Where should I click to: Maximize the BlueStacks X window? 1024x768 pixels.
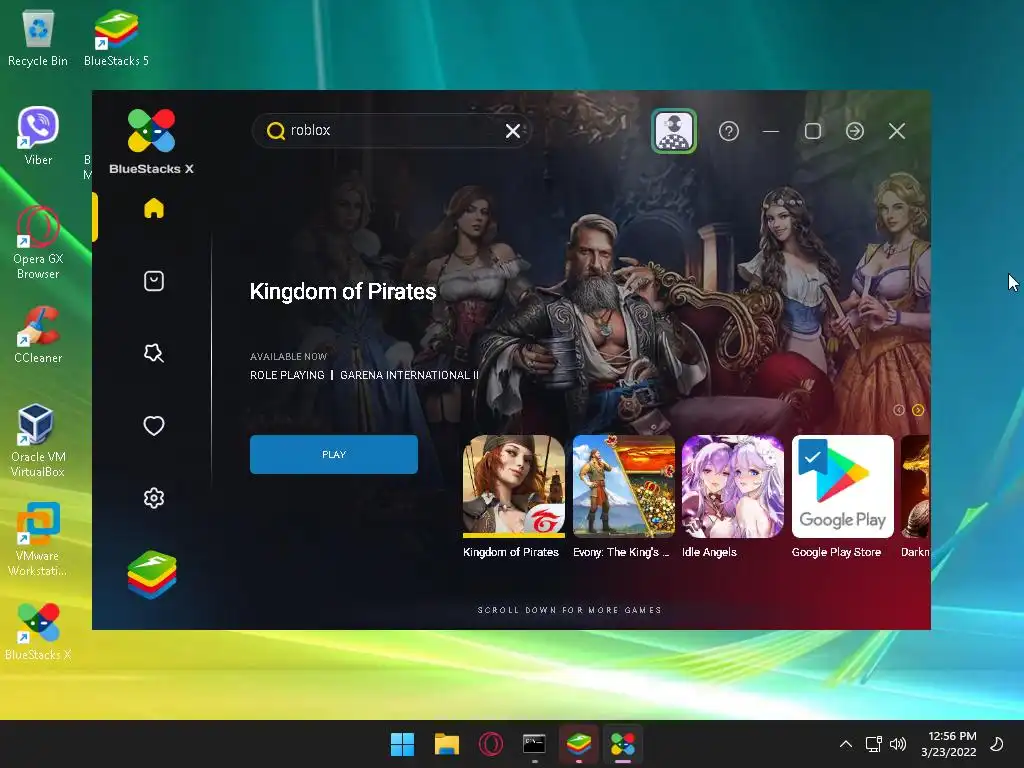coord(812,131)
